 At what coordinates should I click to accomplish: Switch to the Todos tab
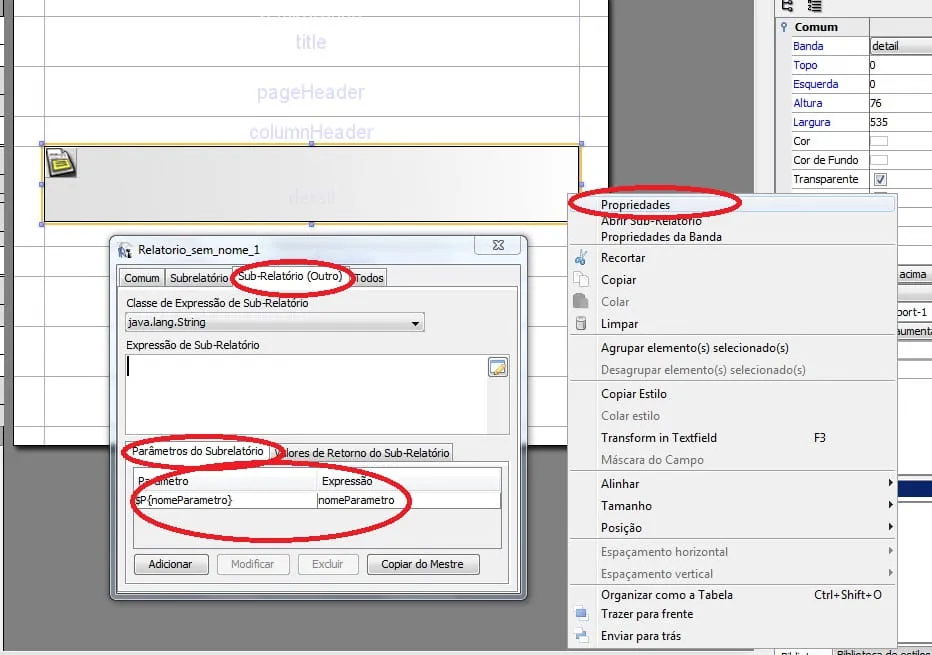pos(369,278)
